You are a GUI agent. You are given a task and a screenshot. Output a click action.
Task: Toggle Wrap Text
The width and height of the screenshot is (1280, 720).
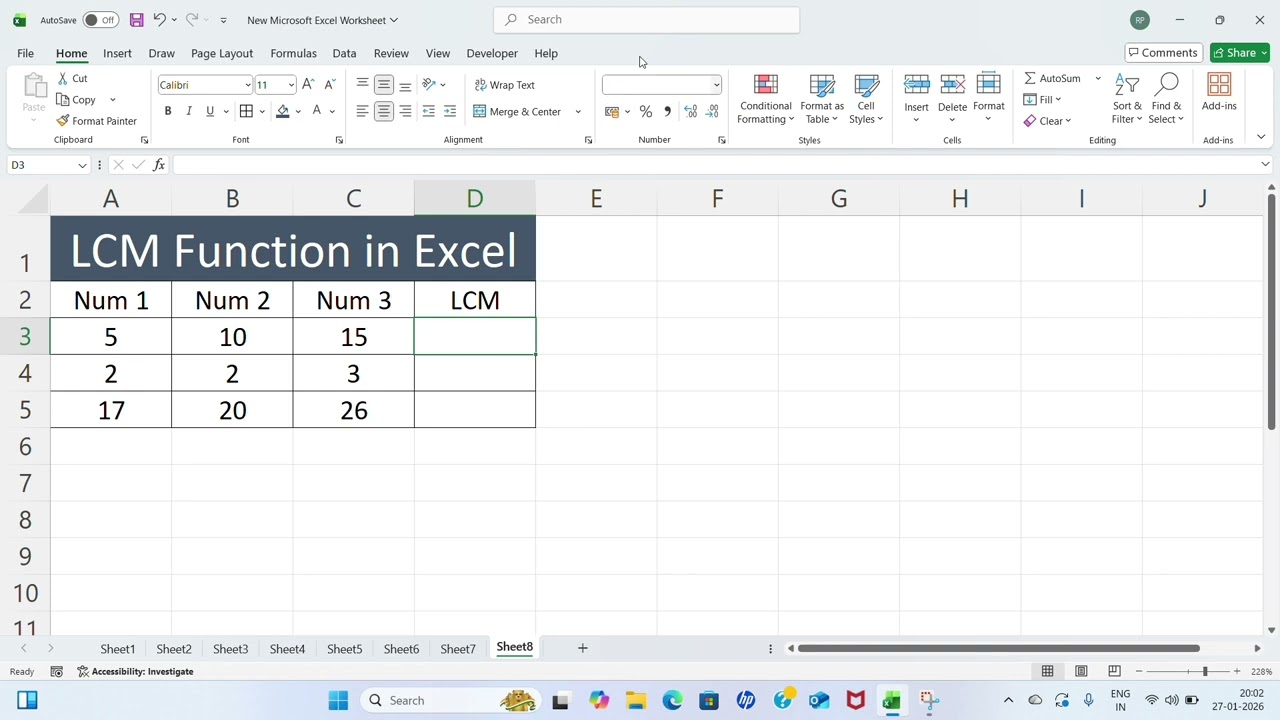click(x=505, y=85)
